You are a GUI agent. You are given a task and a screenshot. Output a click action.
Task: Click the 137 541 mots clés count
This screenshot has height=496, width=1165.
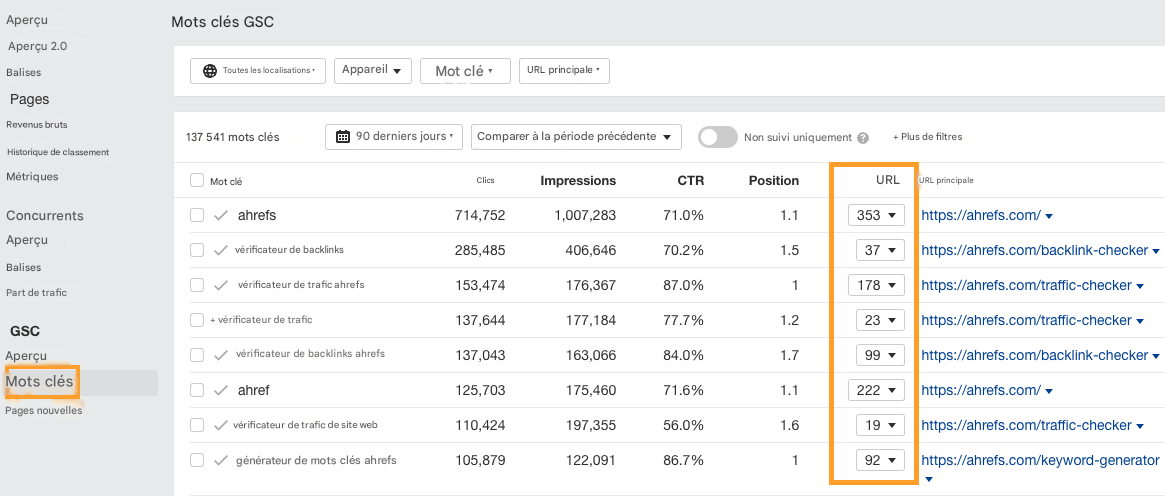click(233, 137)
